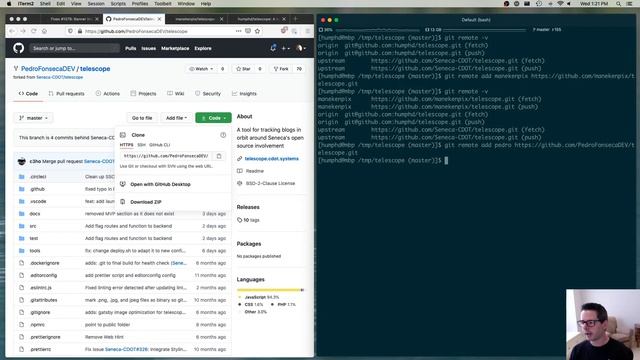Click the Readme book icon
640x360 pixels.
point(240,171)
